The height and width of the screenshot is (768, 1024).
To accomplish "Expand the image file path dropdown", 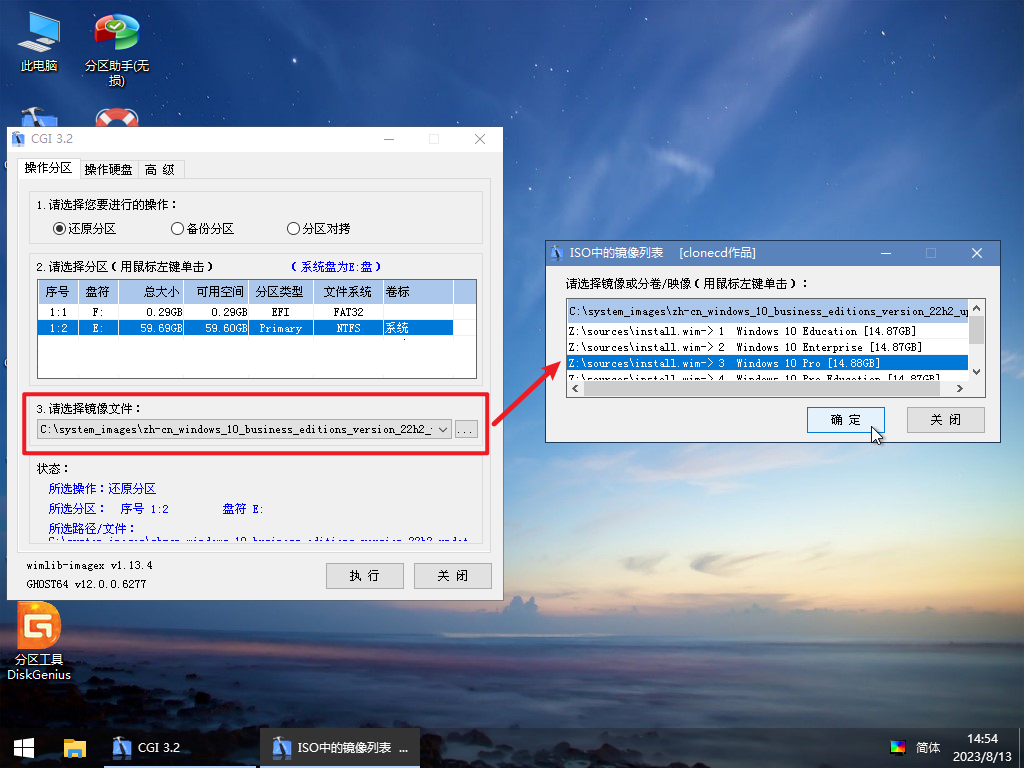I will click(443, 429).
